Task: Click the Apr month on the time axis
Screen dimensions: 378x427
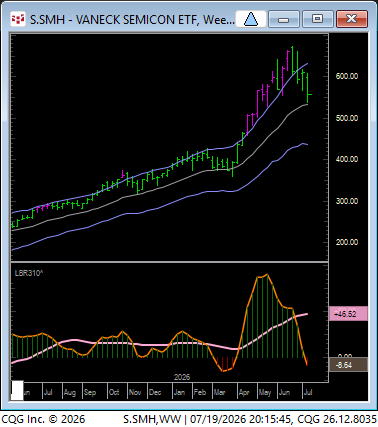Action: 244,392
